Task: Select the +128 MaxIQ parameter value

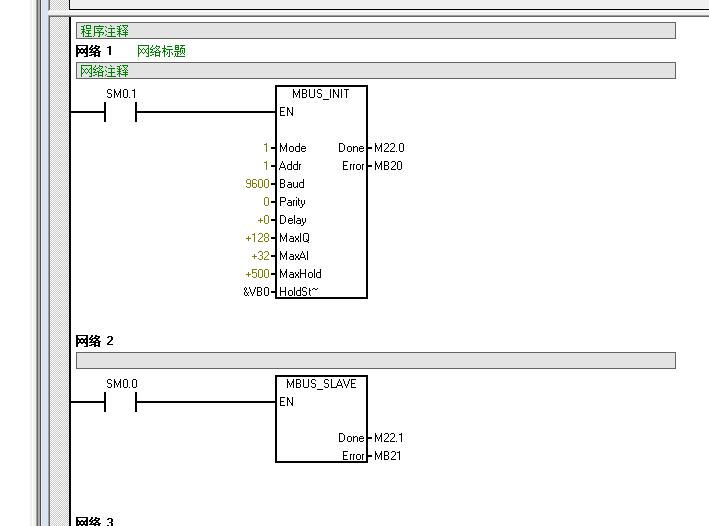Action: pos(257,238)
